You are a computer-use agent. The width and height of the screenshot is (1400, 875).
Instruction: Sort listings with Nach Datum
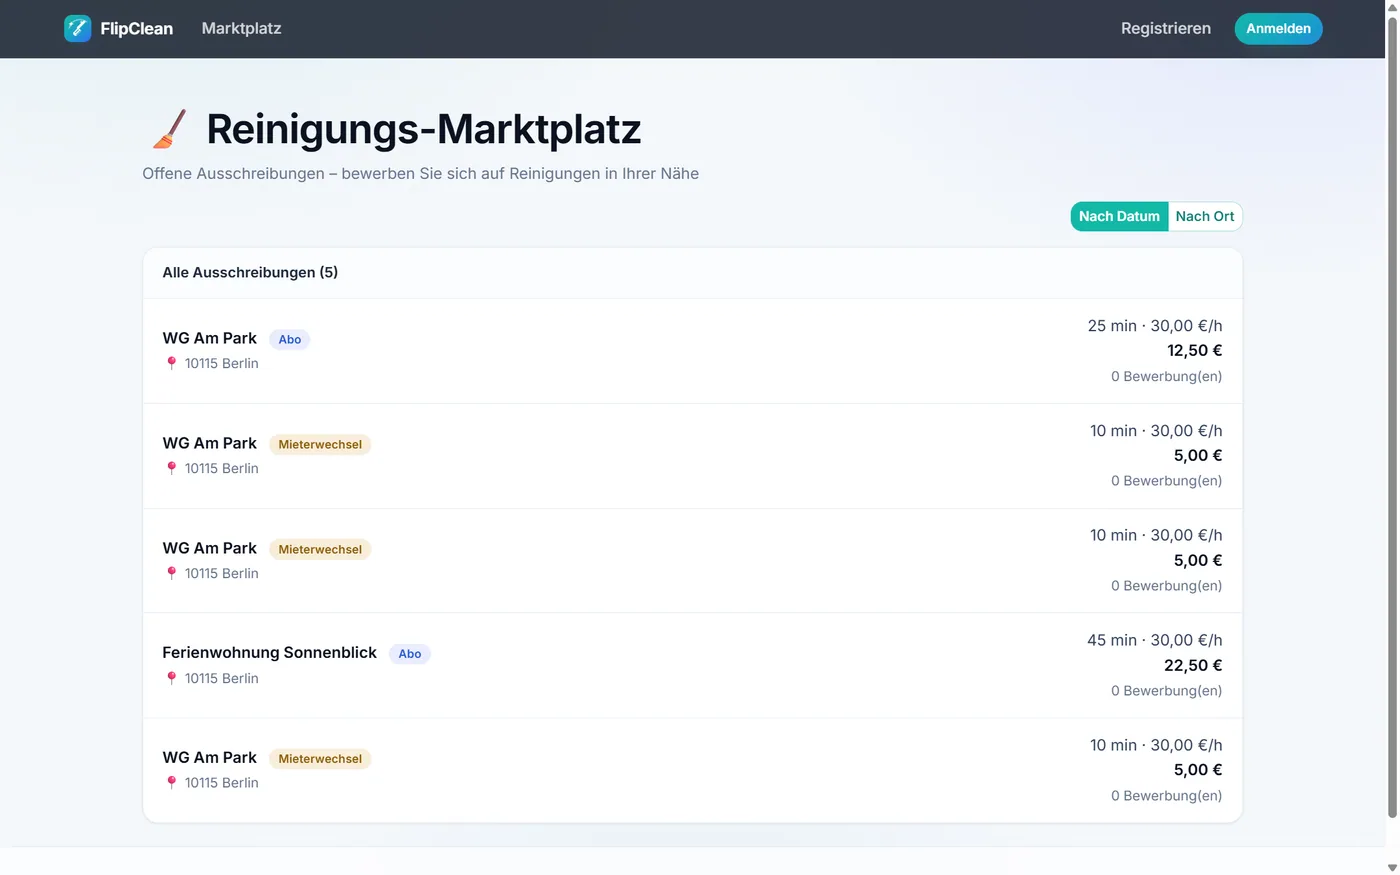pyautogui.click(x=1119, y=217)
